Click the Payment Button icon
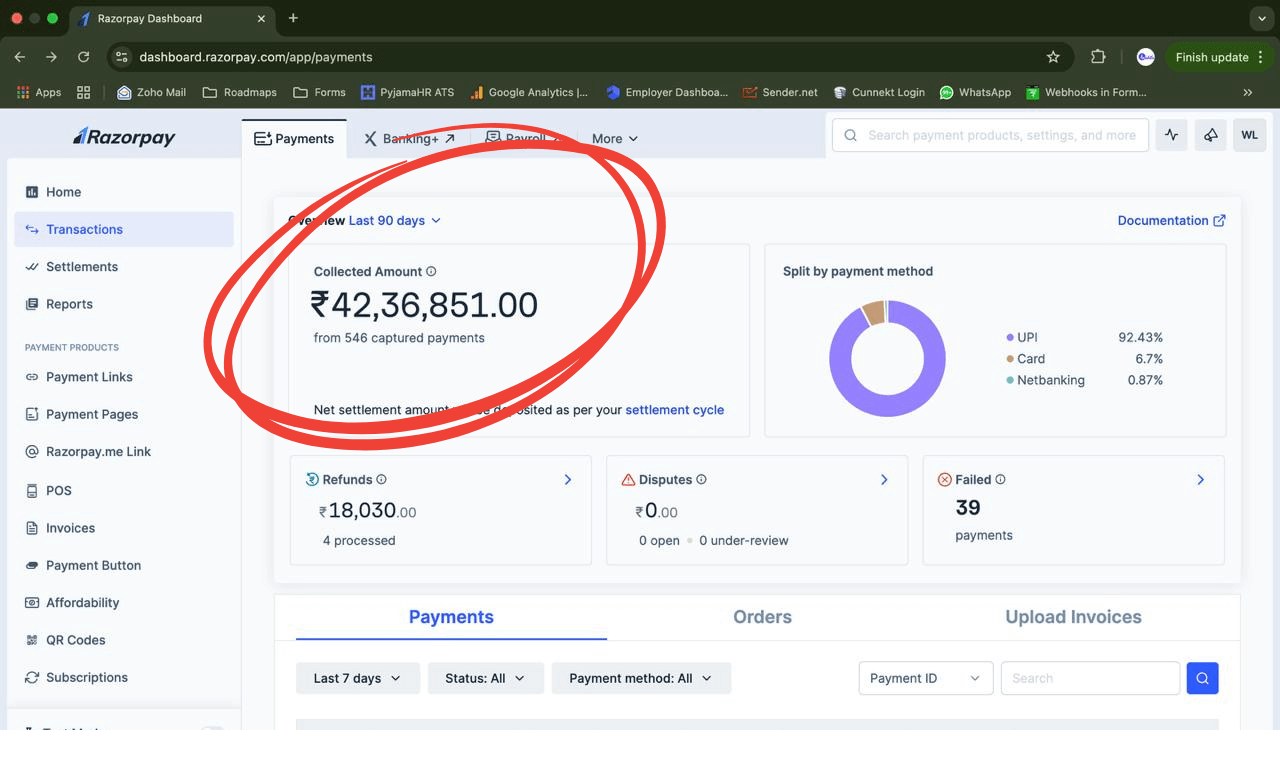This screenshot has width=1280, height=777. (x=32, y=565)
